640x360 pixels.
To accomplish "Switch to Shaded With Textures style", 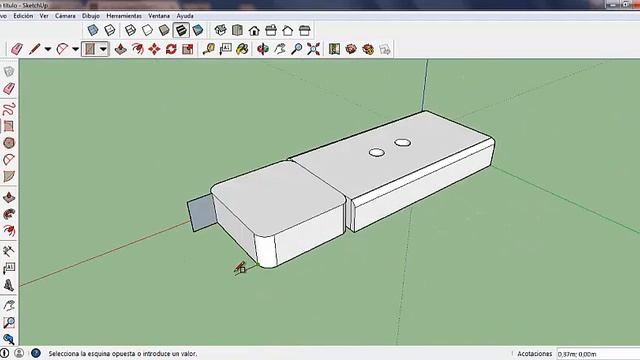I will click(x=181, y=30).
